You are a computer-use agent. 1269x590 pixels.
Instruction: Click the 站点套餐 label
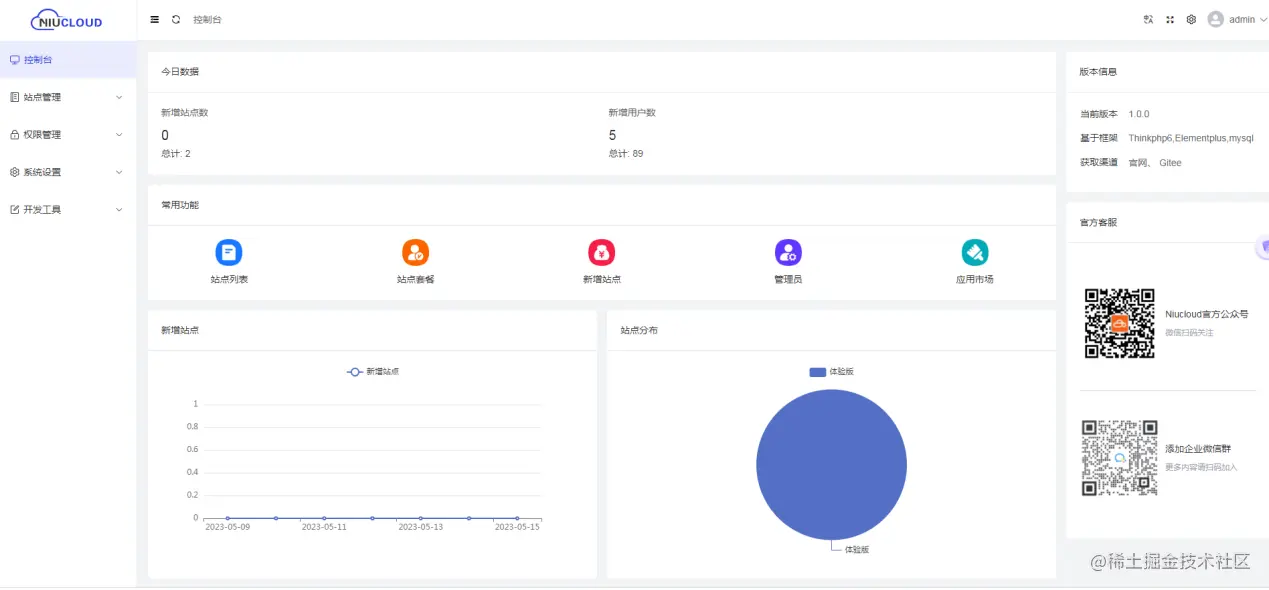click(415, 280)
